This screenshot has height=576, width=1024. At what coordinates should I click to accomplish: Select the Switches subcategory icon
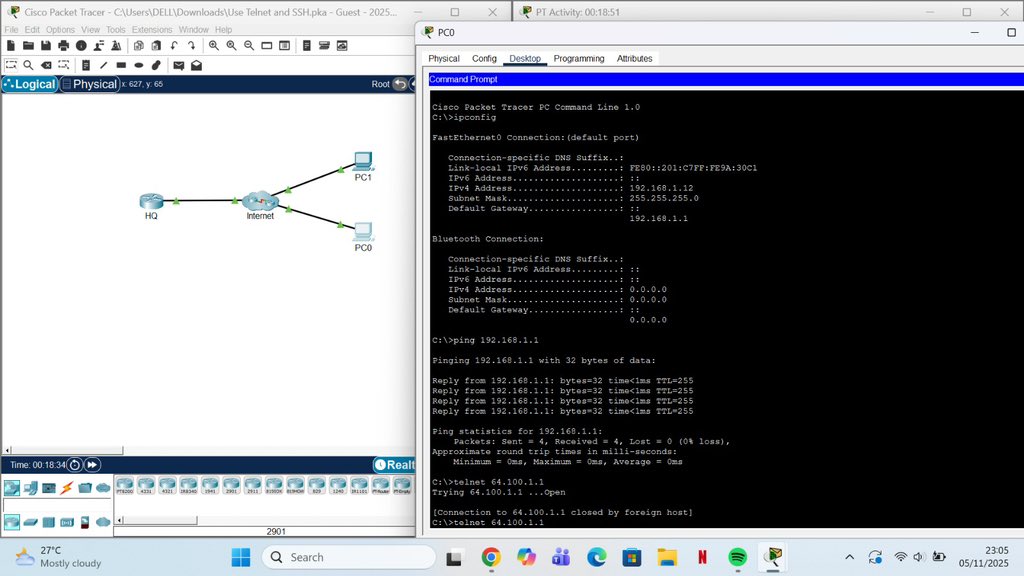30,522
